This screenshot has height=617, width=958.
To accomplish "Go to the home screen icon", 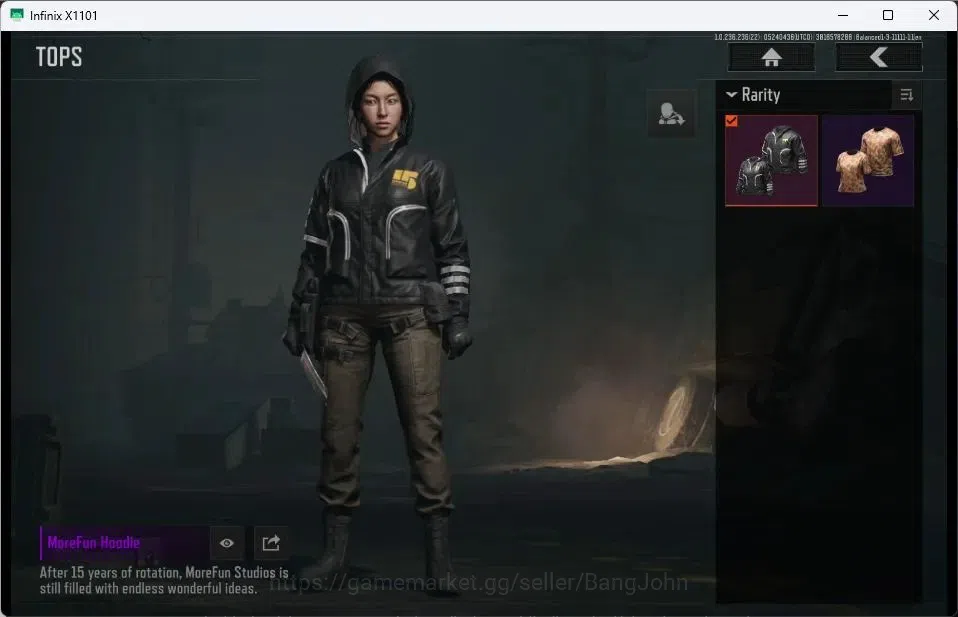I will click(771, 57).
